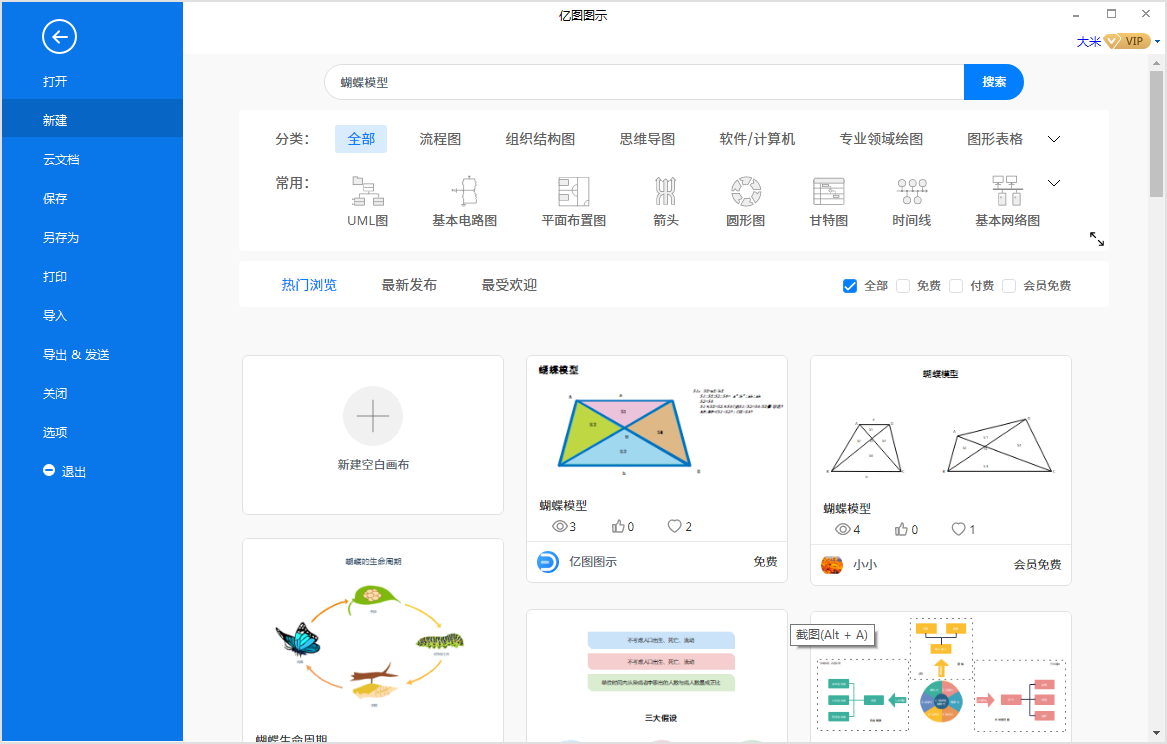The height and width of the screenshot is (744, 1167).
Task: Click the 新建空白画布 plus thumbnail
Action: [373, 416]
